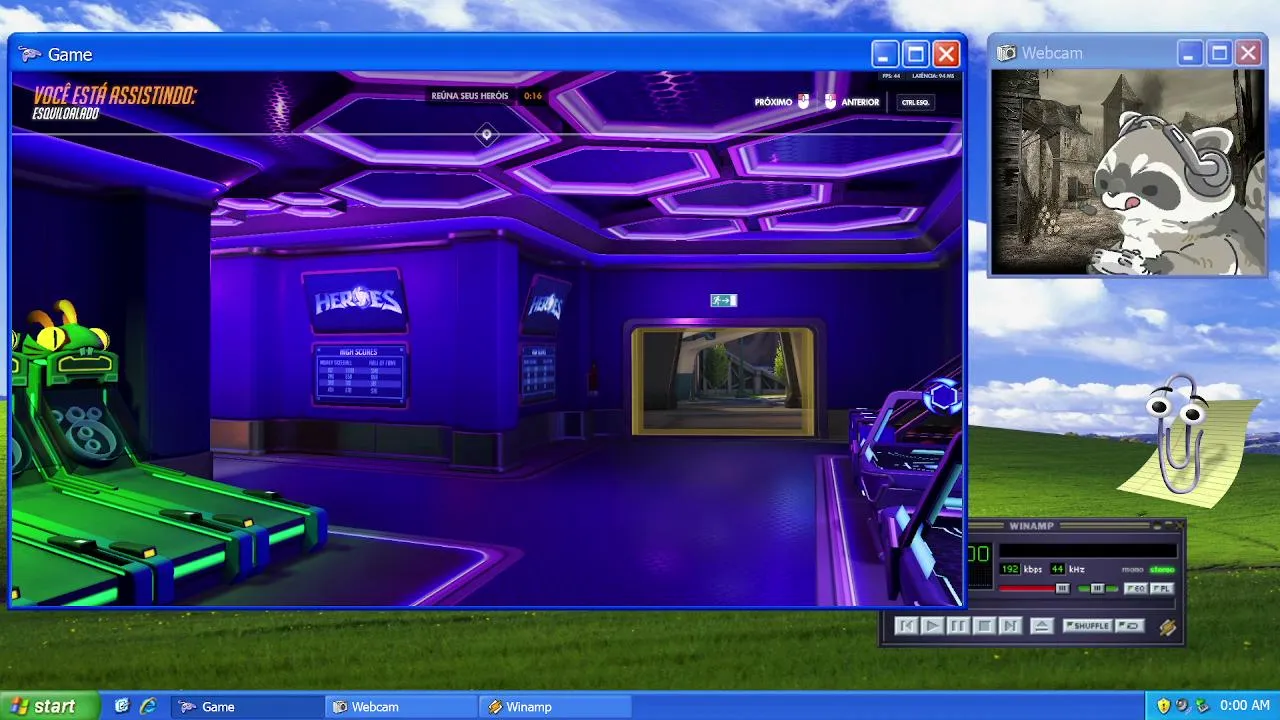Click the Winamp volume slider

1035,589
